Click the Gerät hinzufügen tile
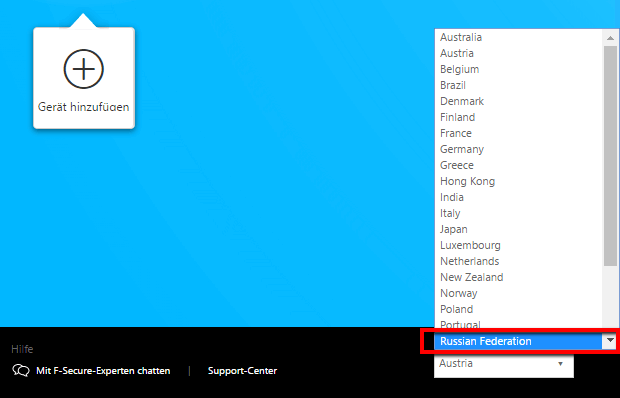This screenshot has height=398, width=620. pos(84,78)
